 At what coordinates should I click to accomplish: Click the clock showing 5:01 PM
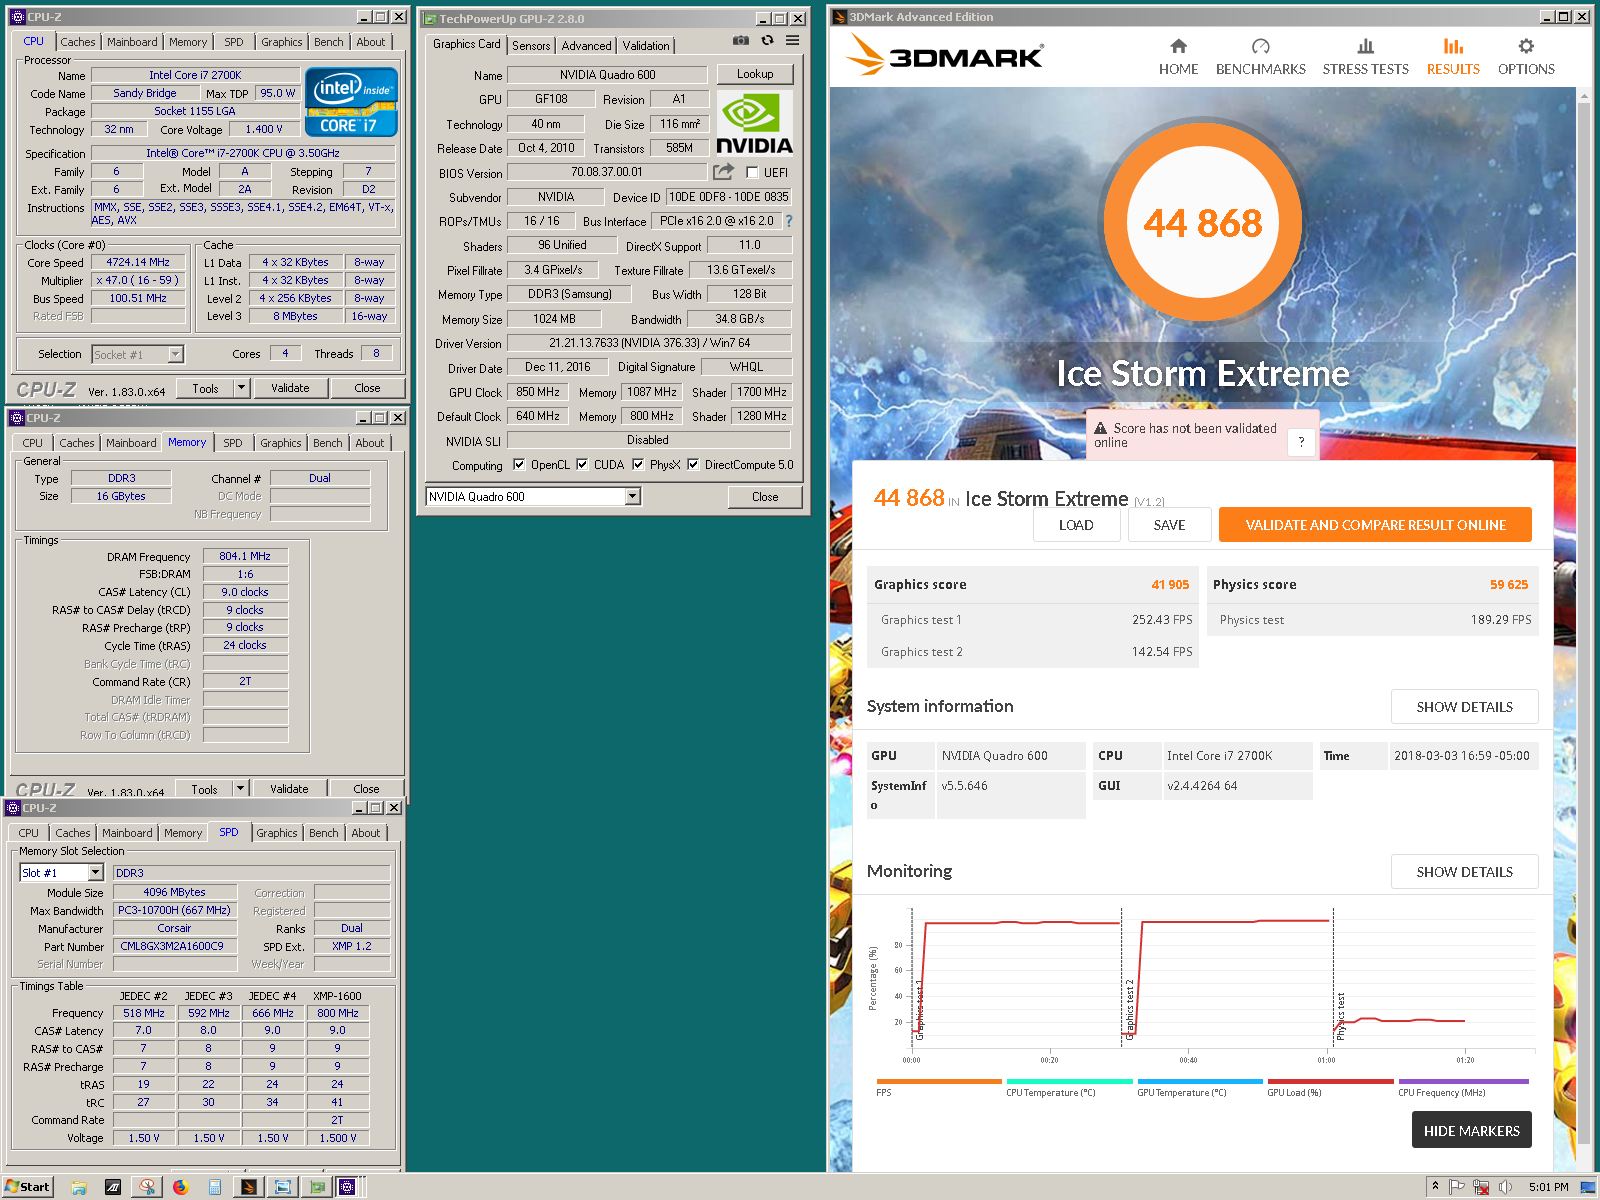point(1548,1187)
